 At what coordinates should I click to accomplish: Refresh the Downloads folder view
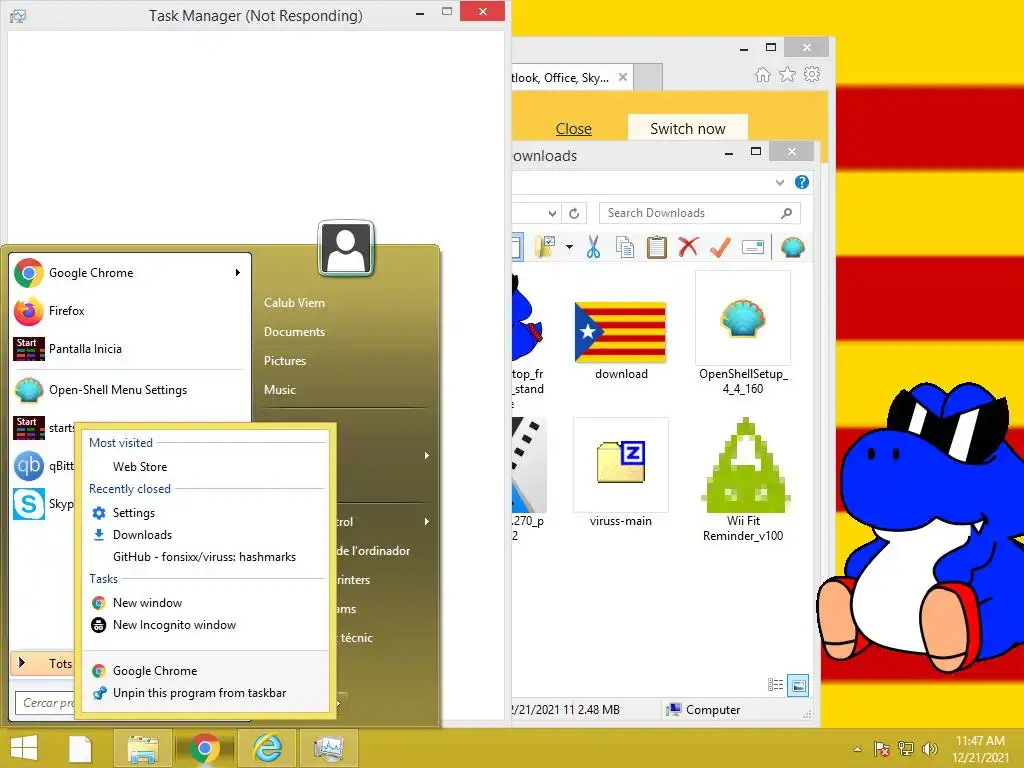[574, 213]
